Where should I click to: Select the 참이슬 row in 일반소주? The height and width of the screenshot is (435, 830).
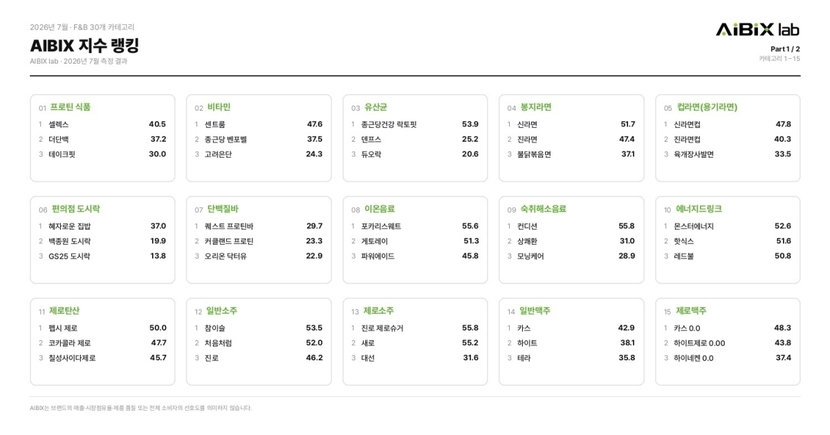tap(258, 328)
